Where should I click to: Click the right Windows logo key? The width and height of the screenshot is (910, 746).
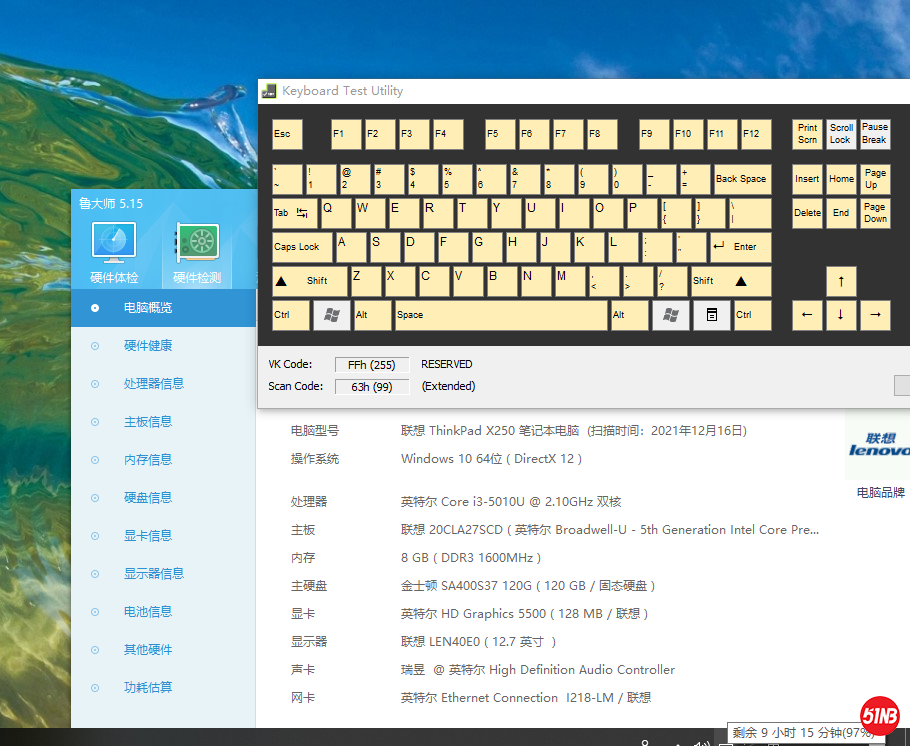coord(671,315)
